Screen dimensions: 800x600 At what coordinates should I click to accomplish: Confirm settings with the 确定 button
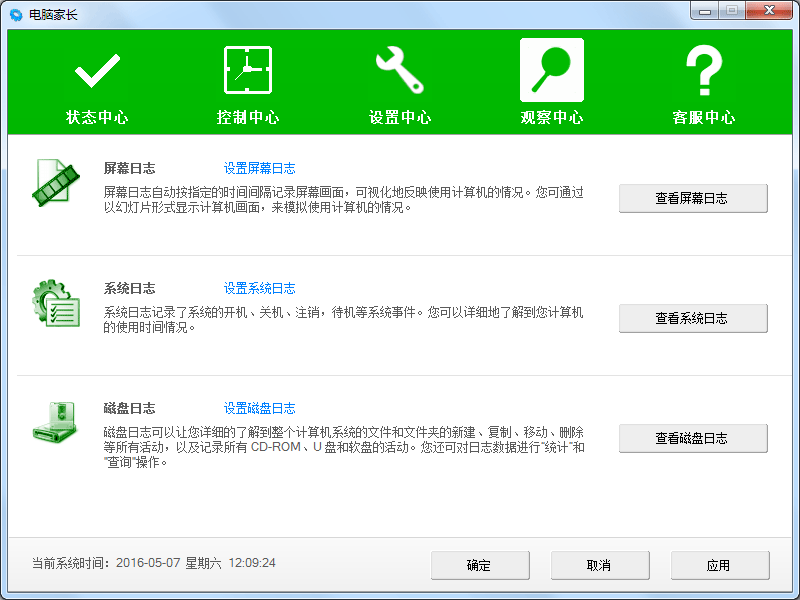click(x=480, y=565)
